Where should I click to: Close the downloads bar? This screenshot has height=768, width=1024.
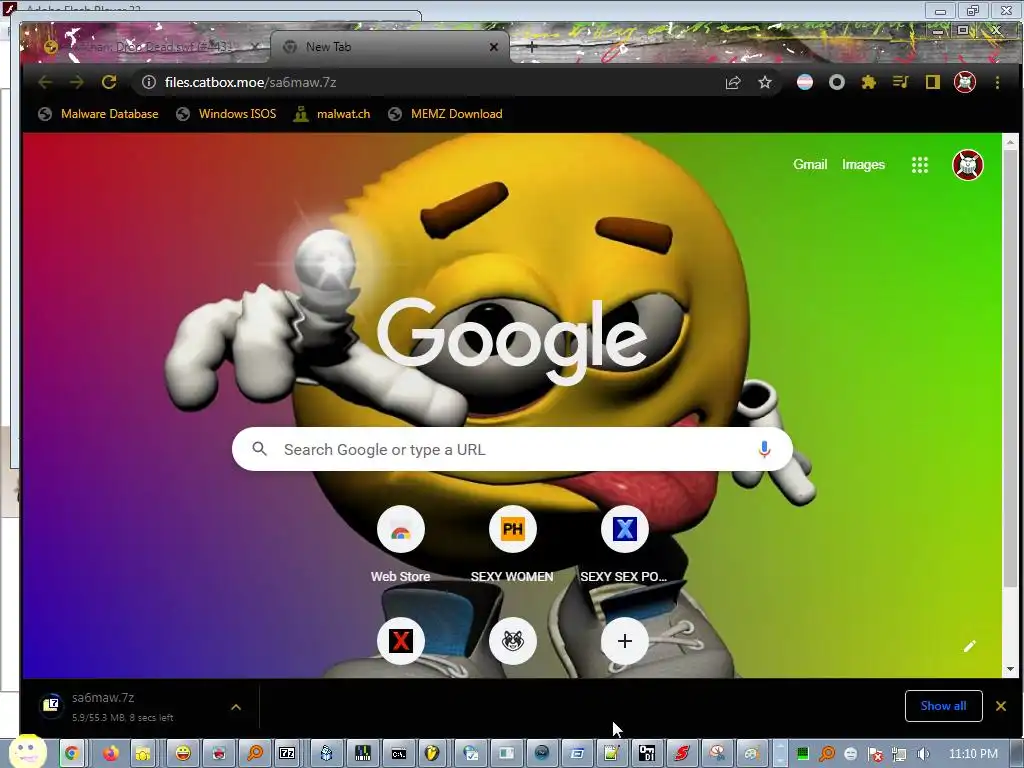[x=1000, y=706]
